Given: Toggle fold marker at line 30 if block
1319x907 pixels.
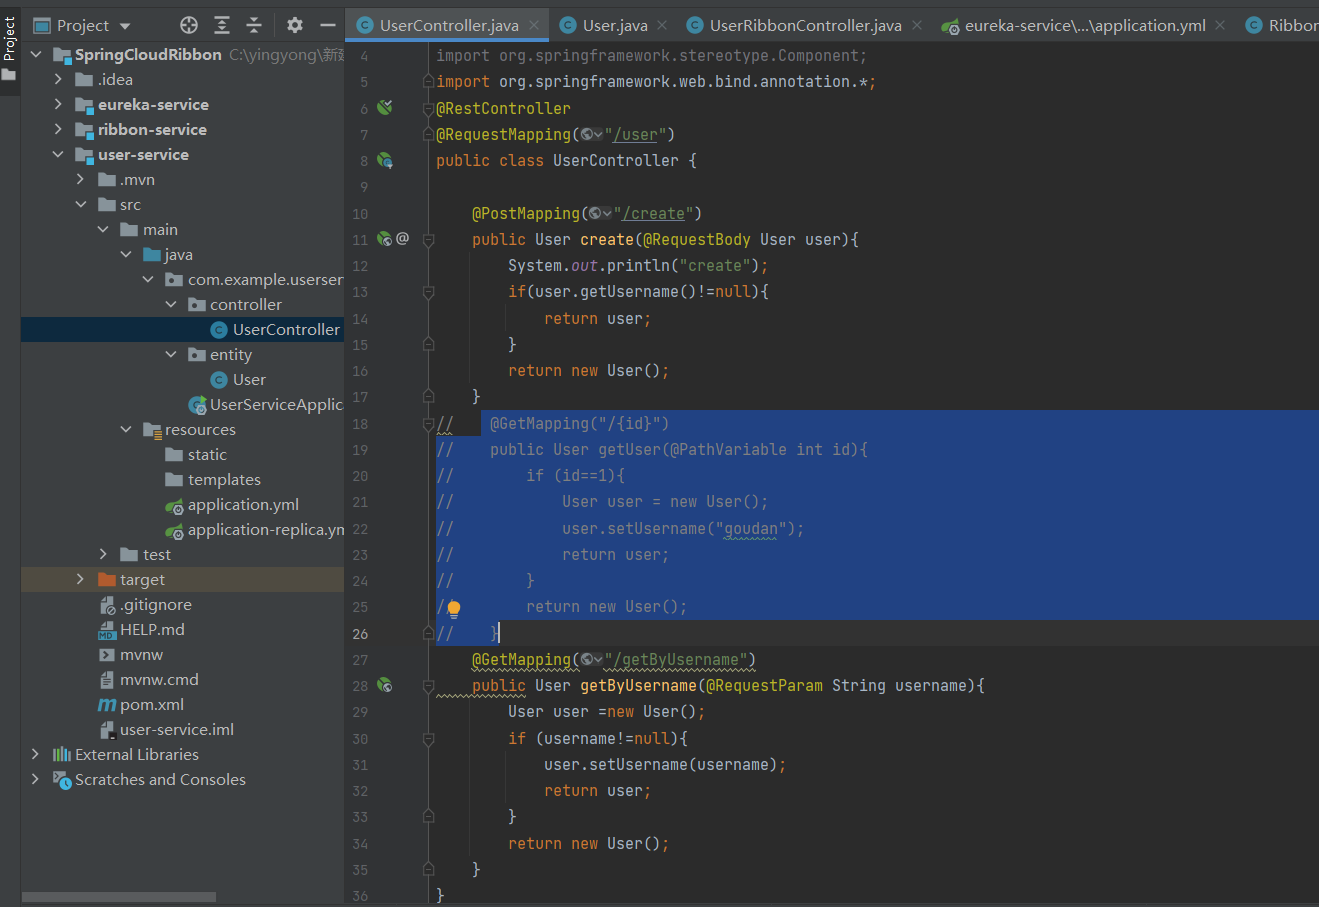Looking at the screenshot, I should [428, 739].
